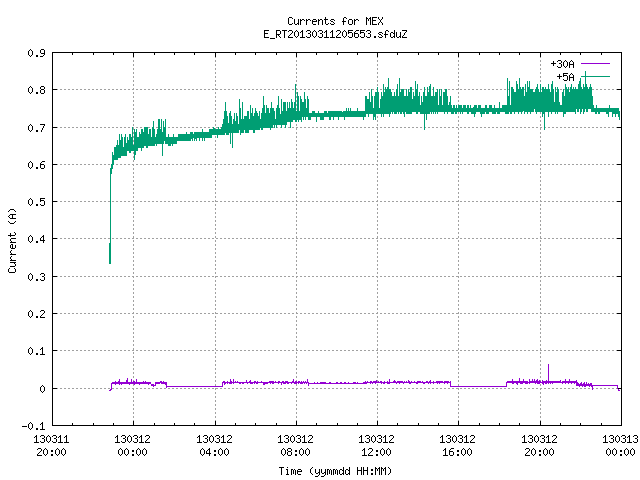The height and width of the screenshot is (480, 640).
Task: Click the x-axis tick '130312 20:00'
Action: pos(540,446)
